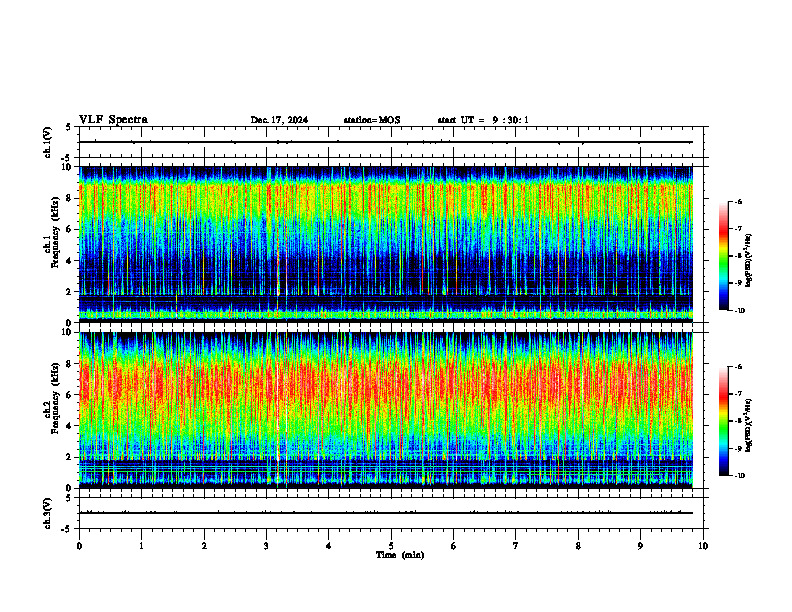Viewport: 792px width, 612px height.
Task: Click the ch.2 colorbar "-6" label
Action: coord(739,367)
